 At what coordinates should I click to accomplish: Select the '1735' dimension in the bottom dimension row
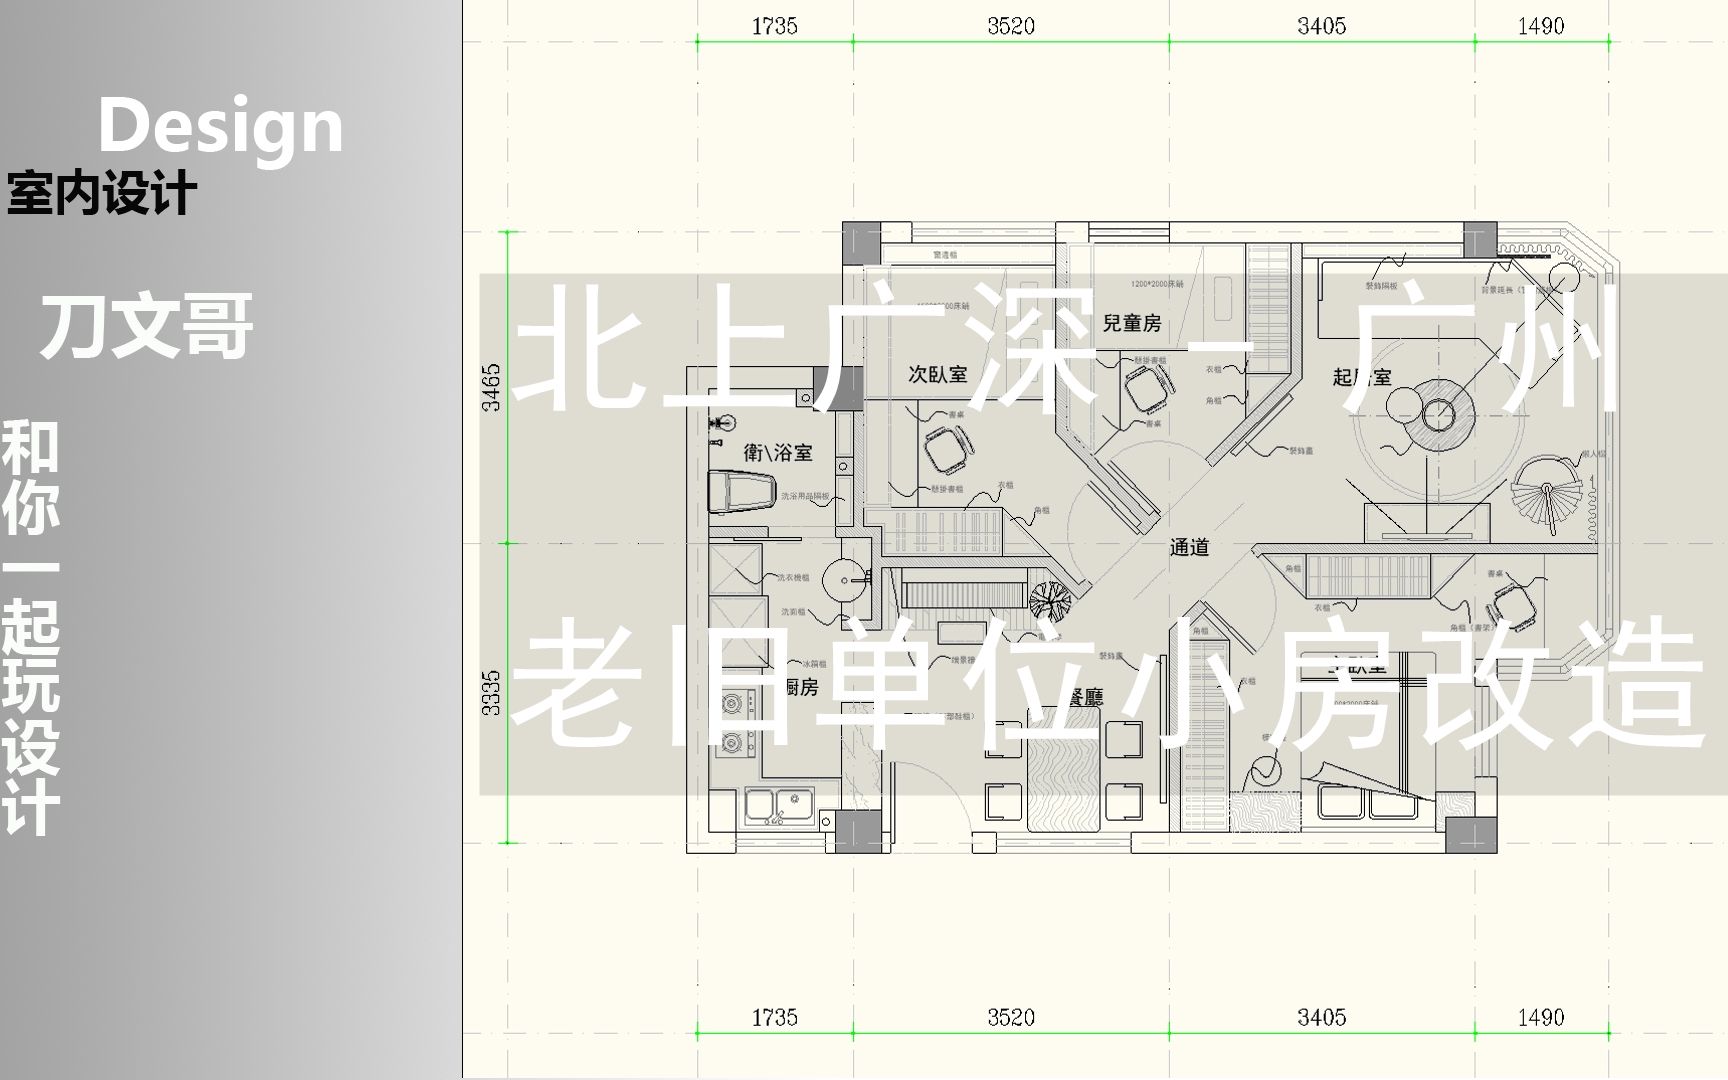(775, 1018)
